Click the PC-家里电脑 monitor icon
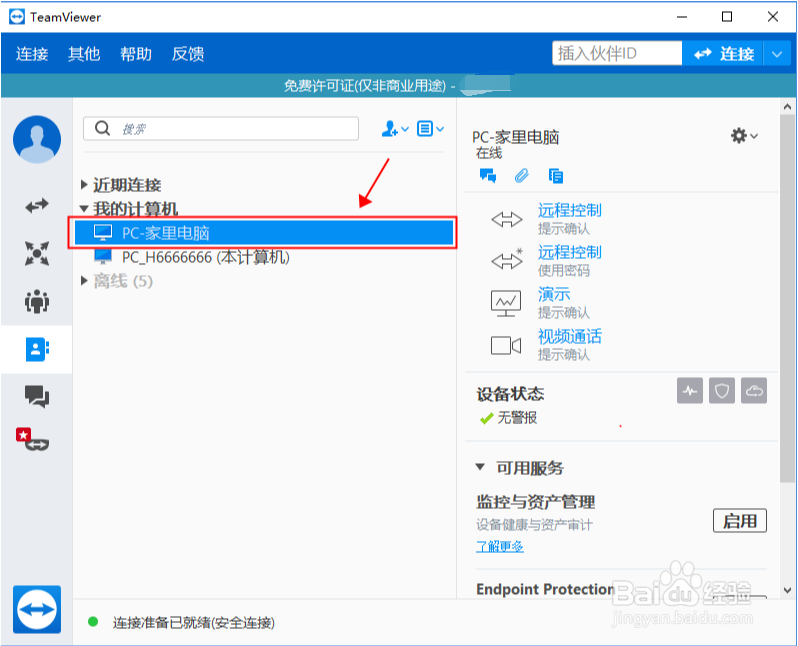798x646 pixels. pyautogui.click(x=103, y=233)
